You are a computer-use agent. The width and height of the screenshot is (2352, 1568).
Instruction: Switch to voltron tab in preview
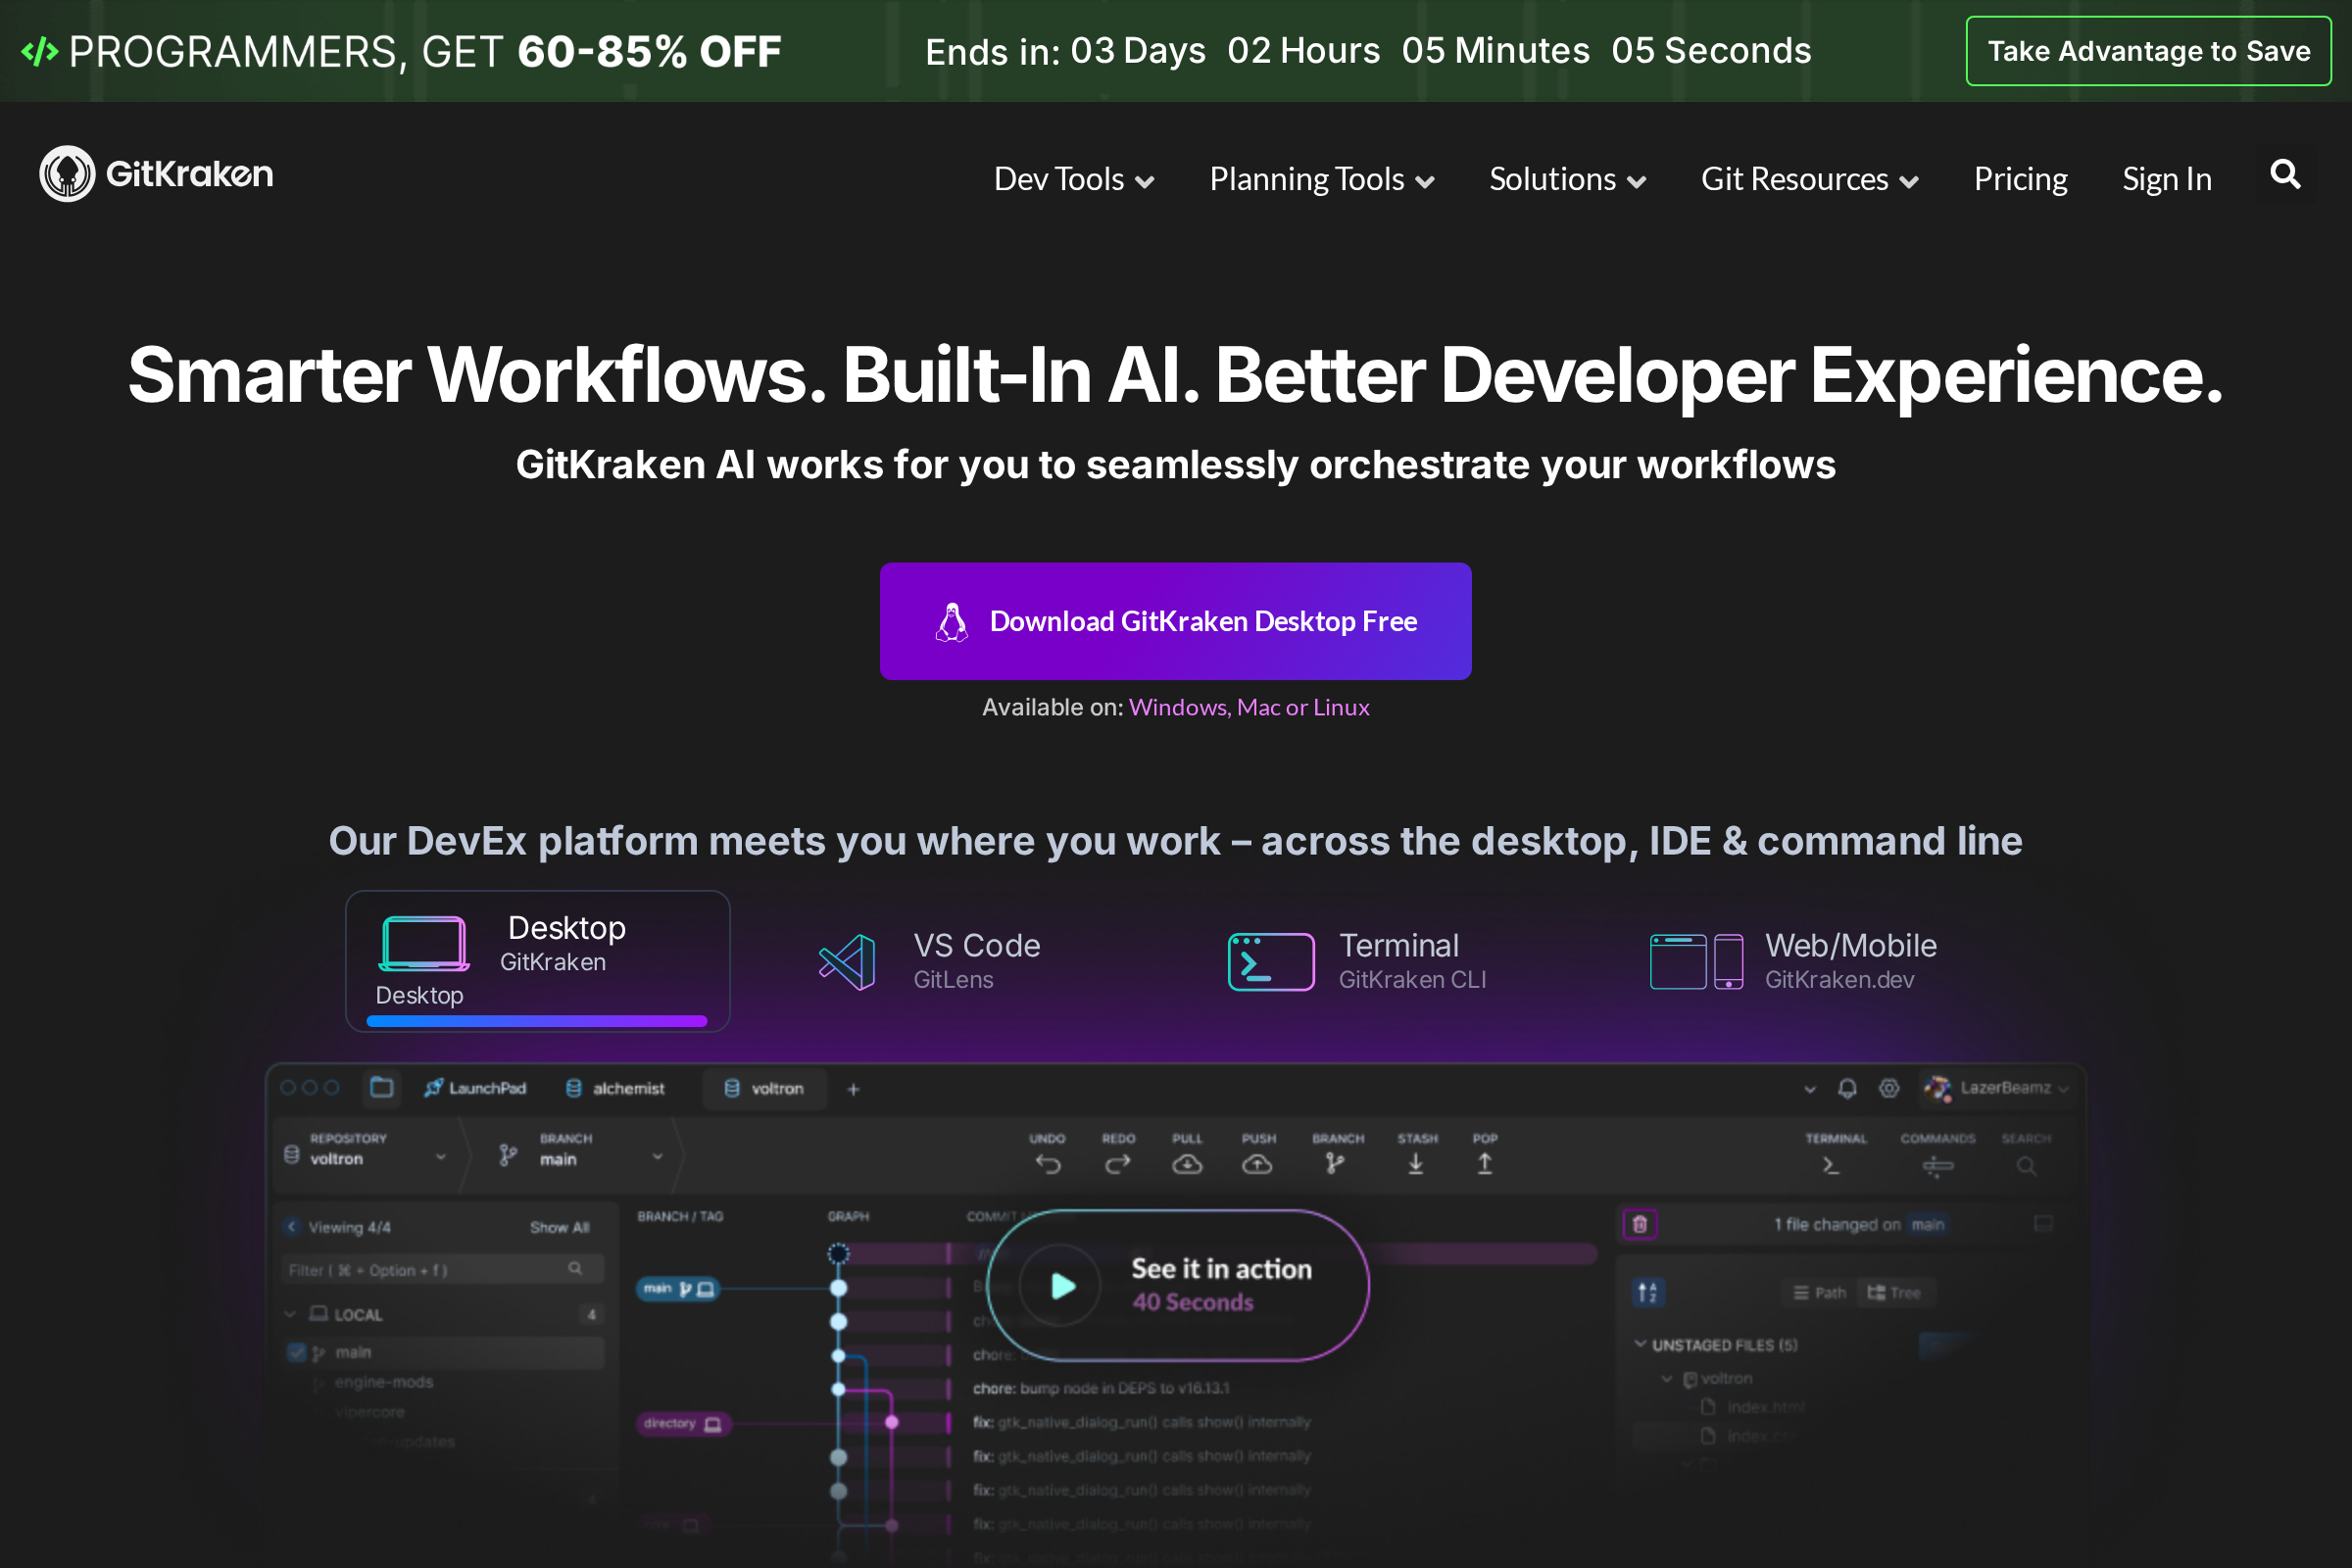tap(764, 1088)
